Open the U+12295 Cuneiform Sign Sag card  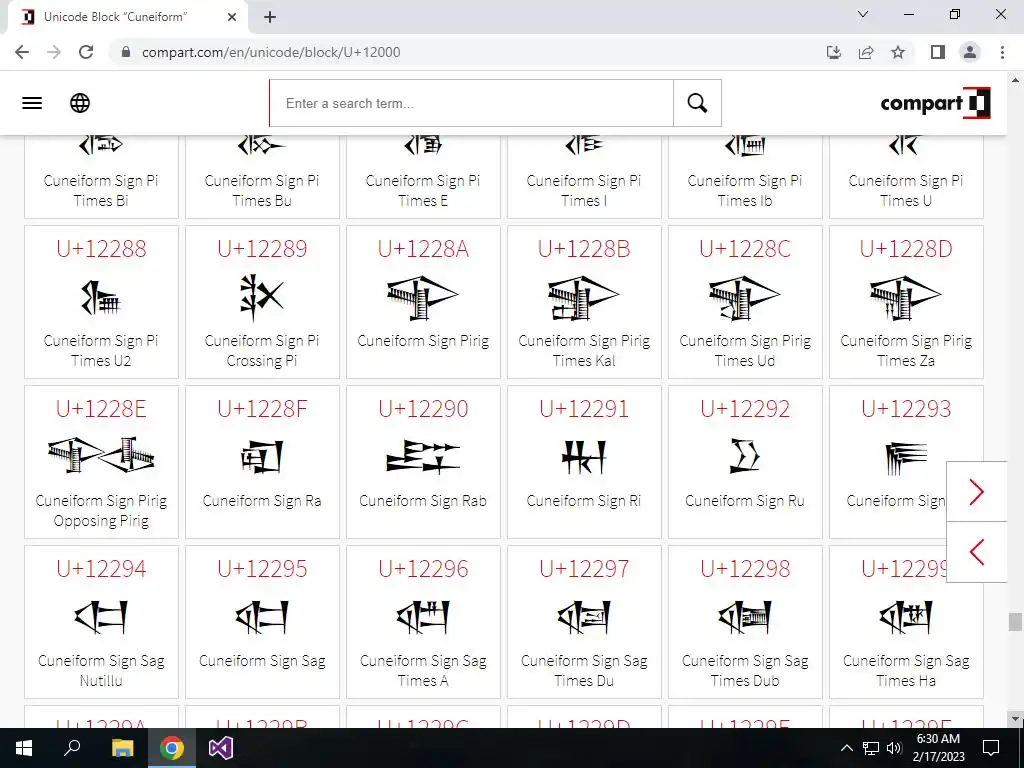(262, 622)
